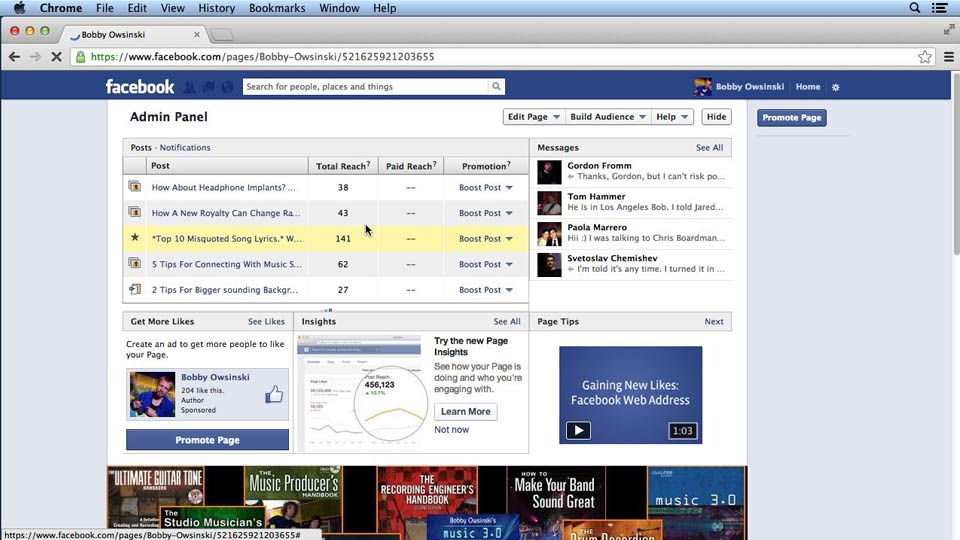Click the page vertical scrollbar
The height and width of the screenshot is (540, 960).
tap(955, 163)
